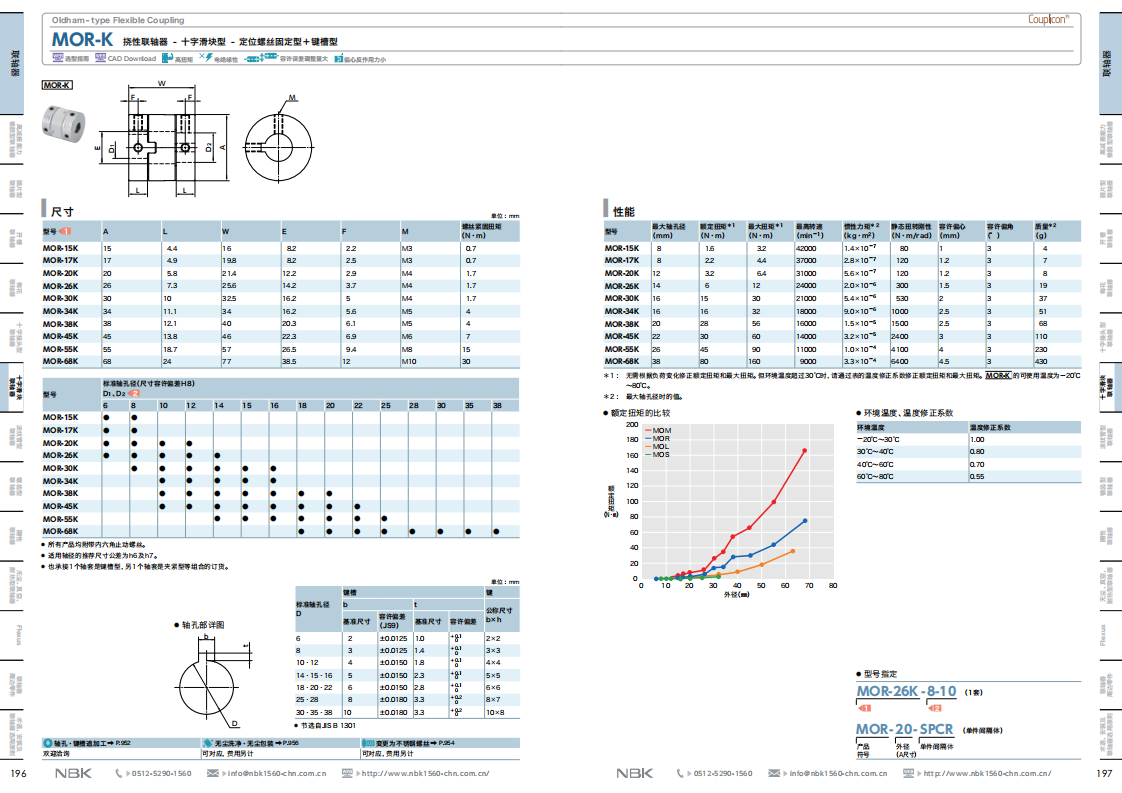
Task: Click the 偏心反作用力小 icon
Action: tap(338, 58)
